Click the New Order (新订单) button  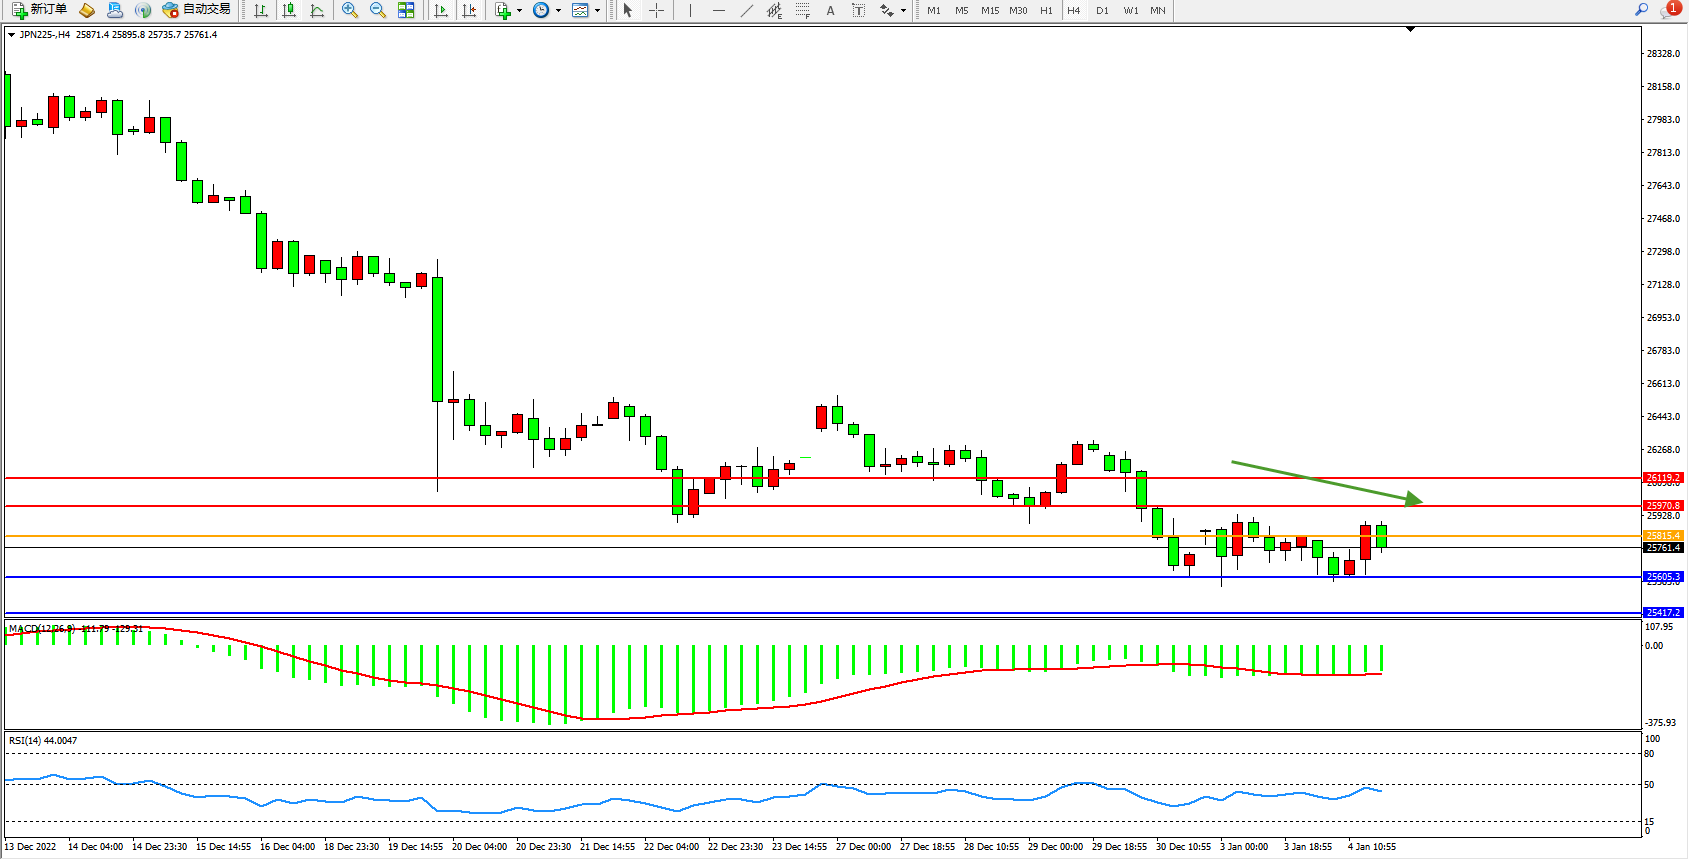[40, 10]
